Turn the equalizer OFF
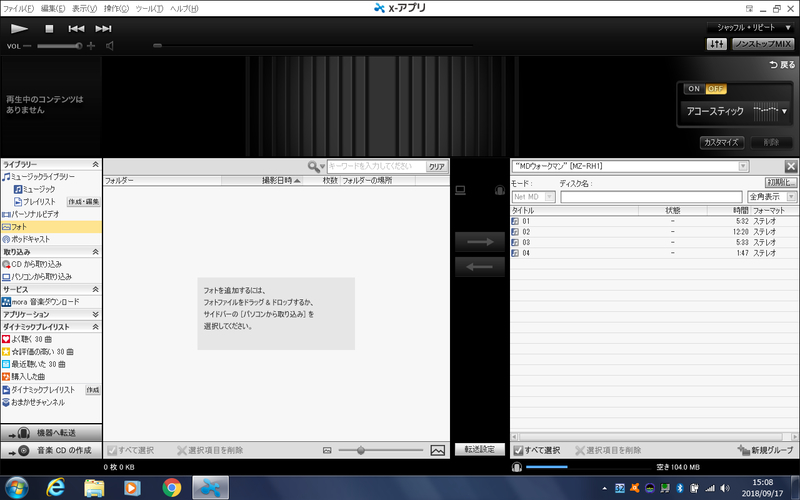 tap(716, 89)
